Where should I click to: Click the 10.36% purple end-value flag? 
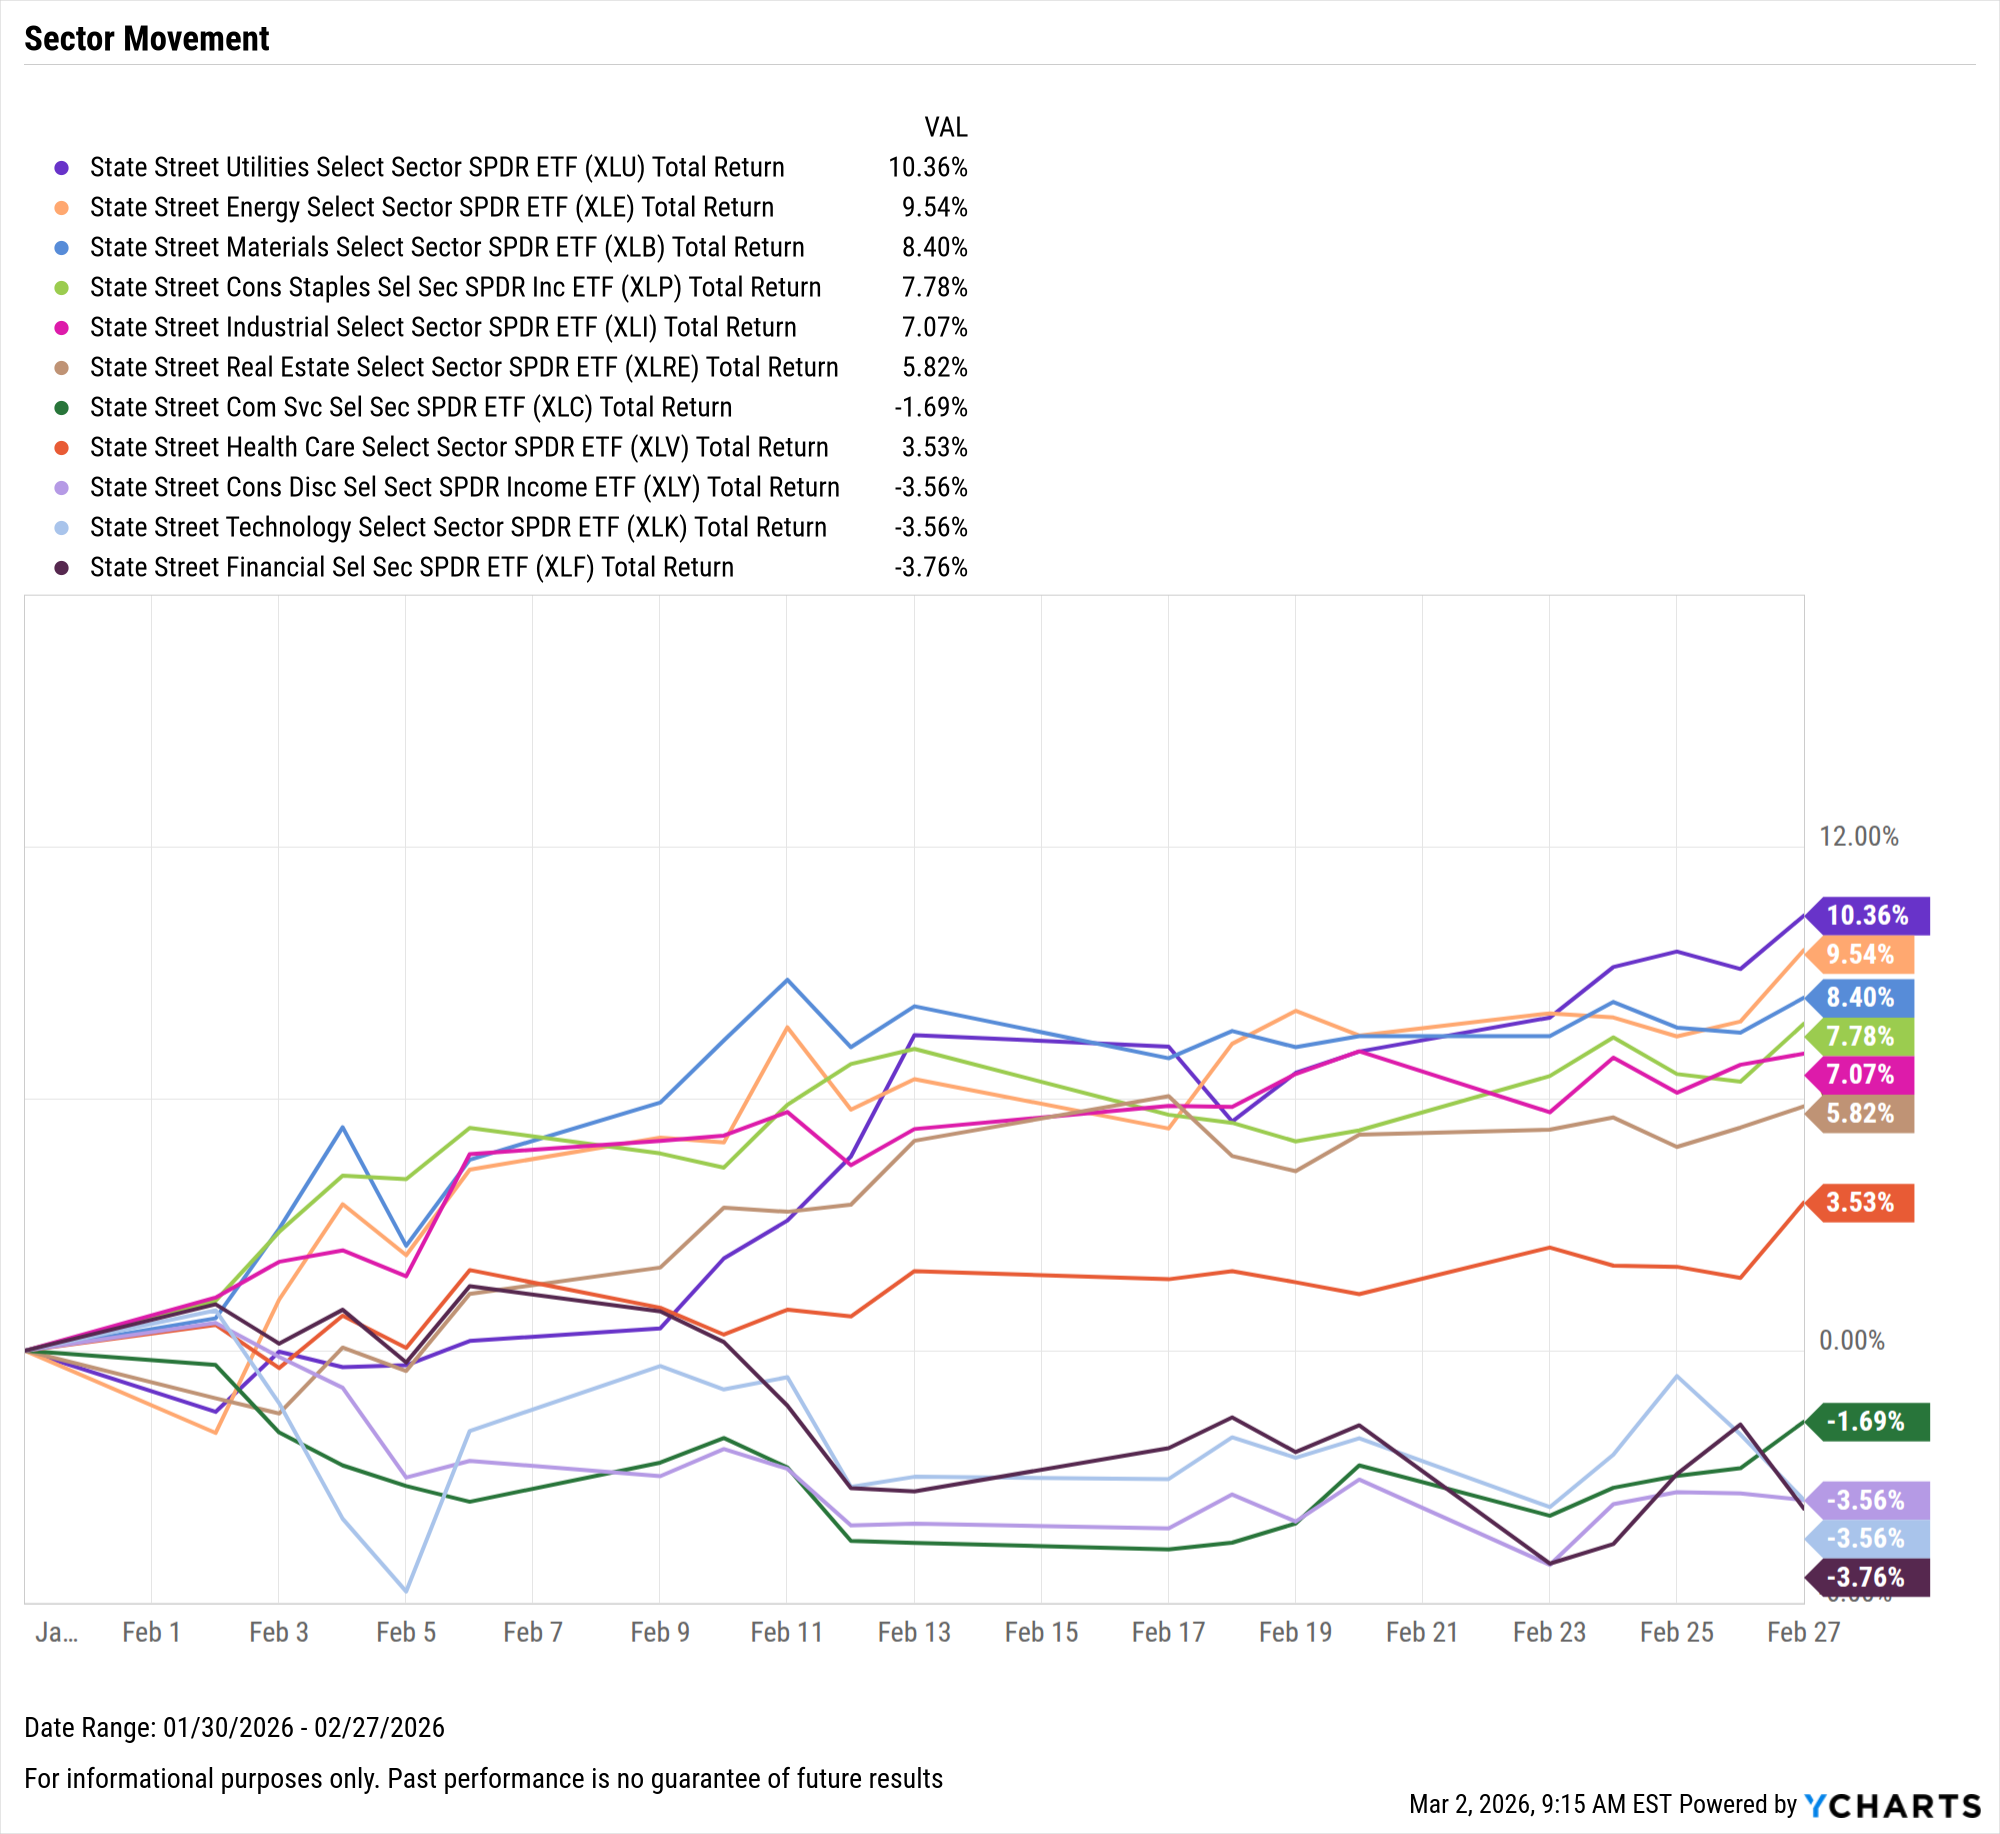point(1867,916)
